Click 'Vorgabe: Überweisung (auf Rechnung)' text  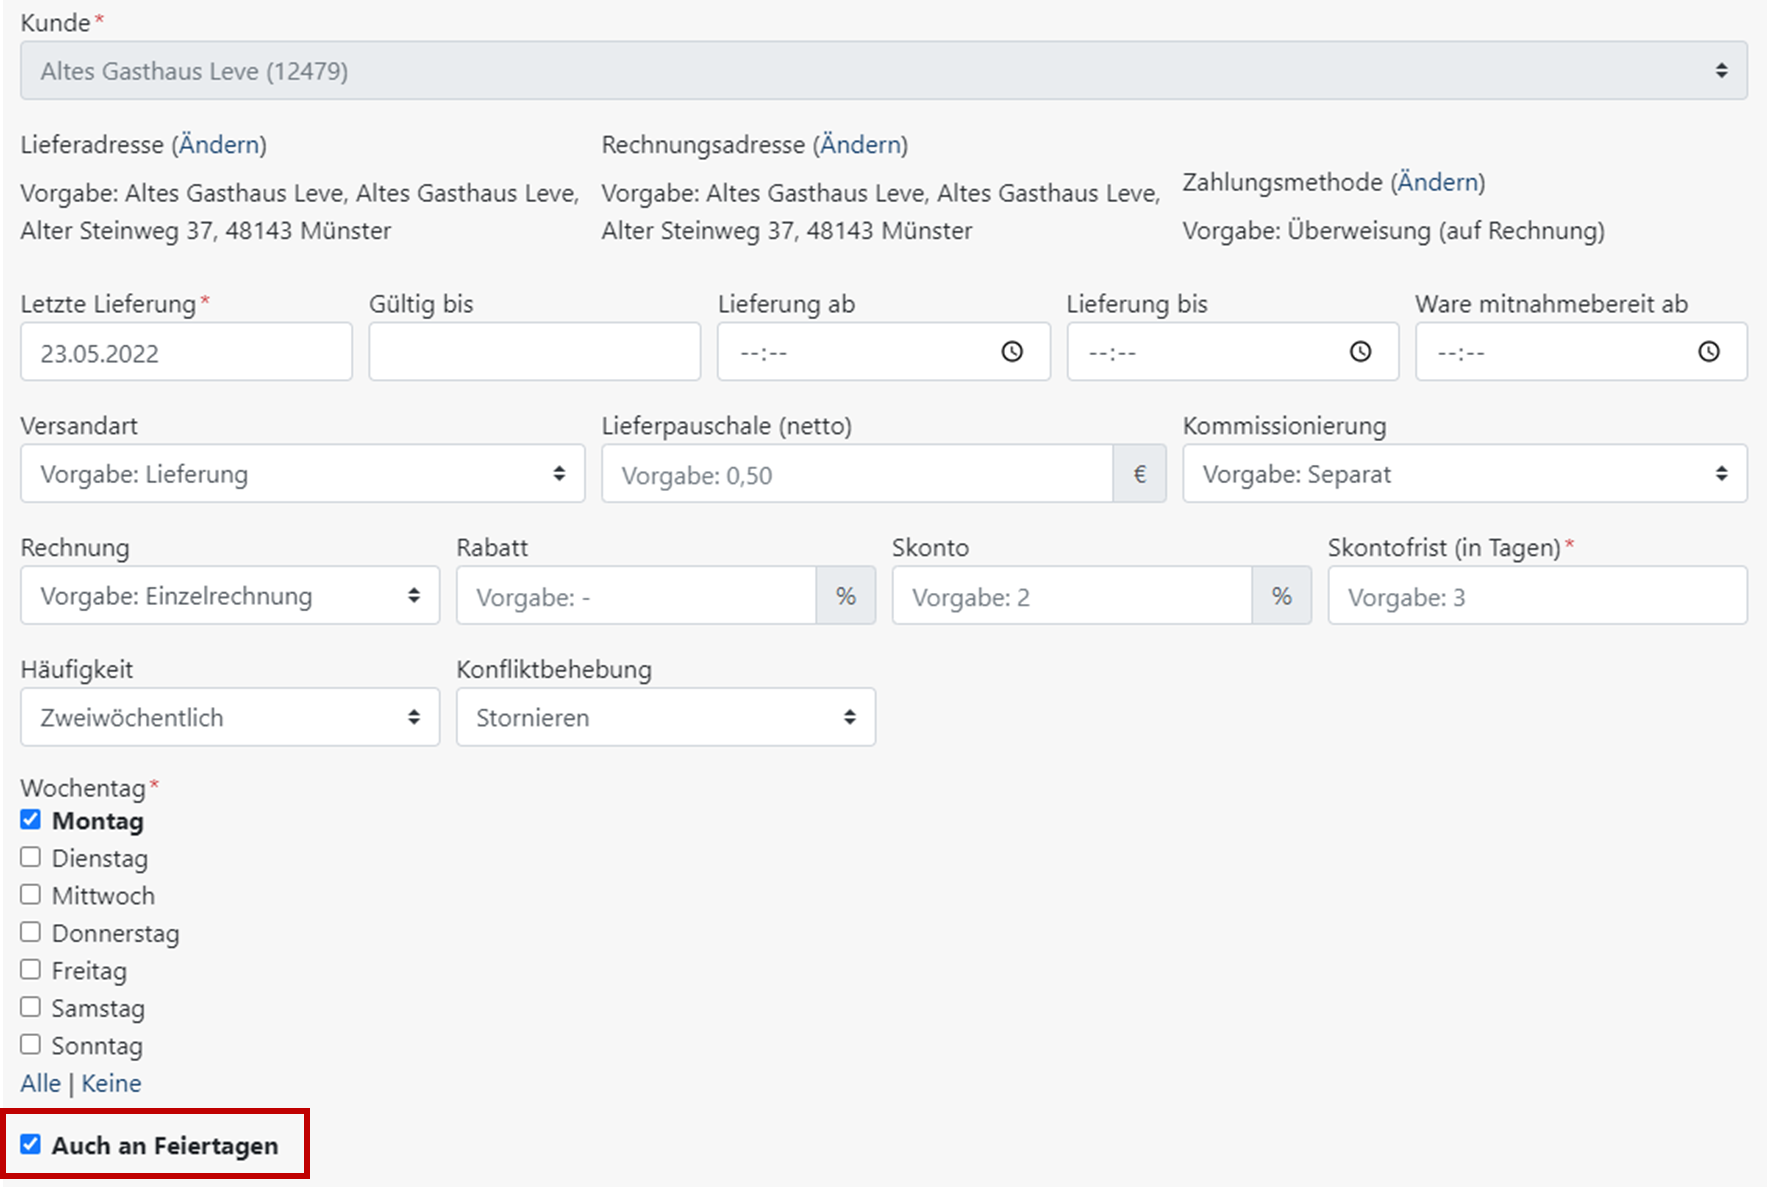(1393, 231)
